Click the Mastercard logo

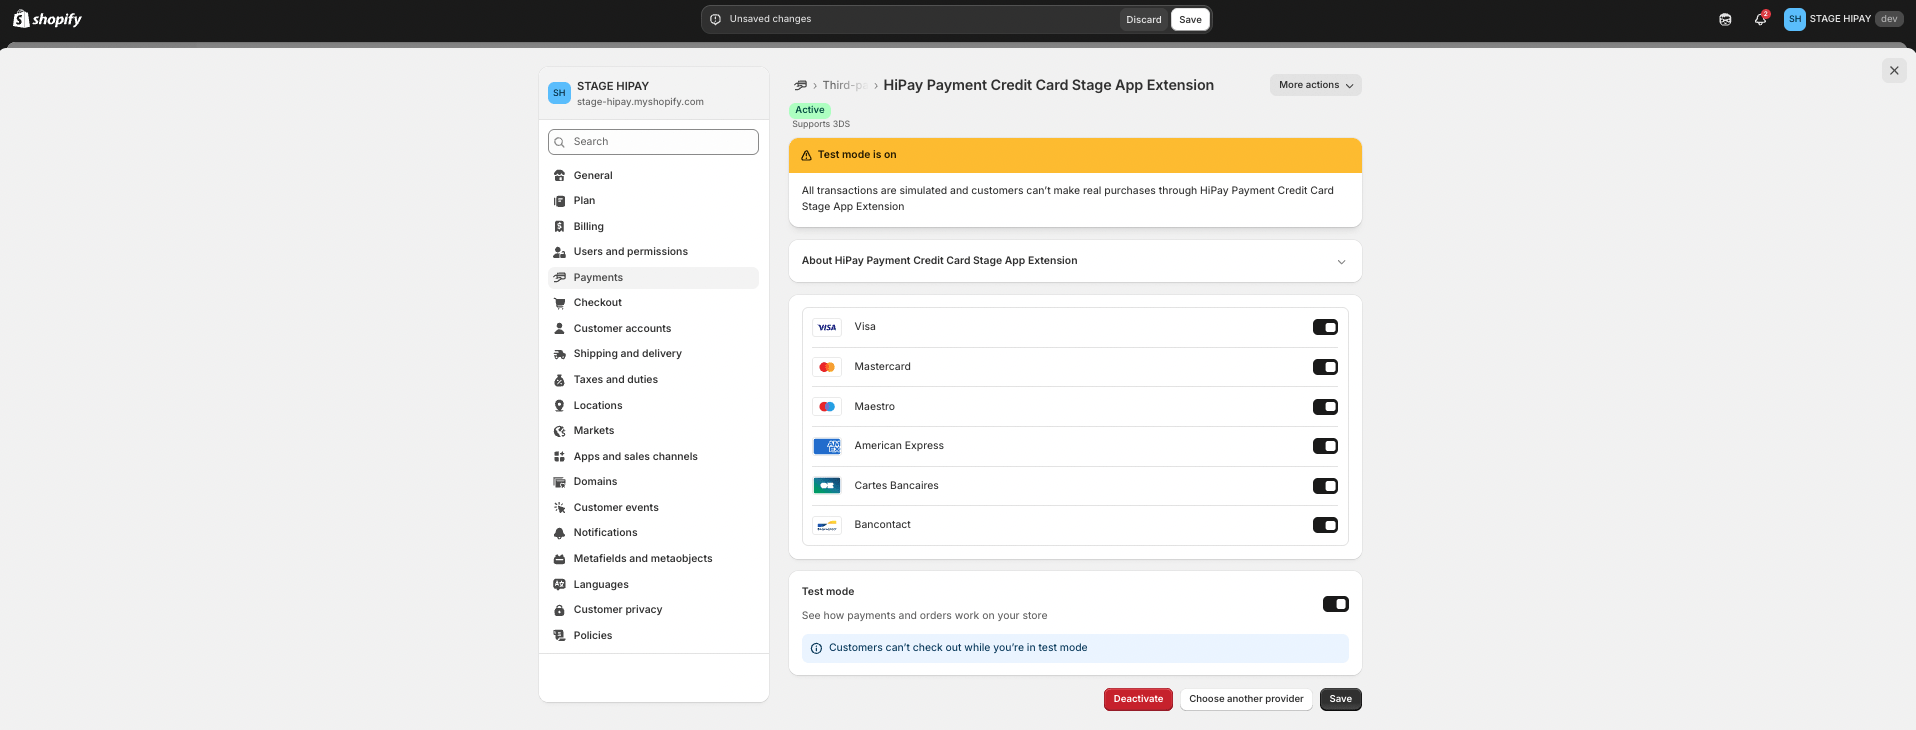click(x=827, y=367)
